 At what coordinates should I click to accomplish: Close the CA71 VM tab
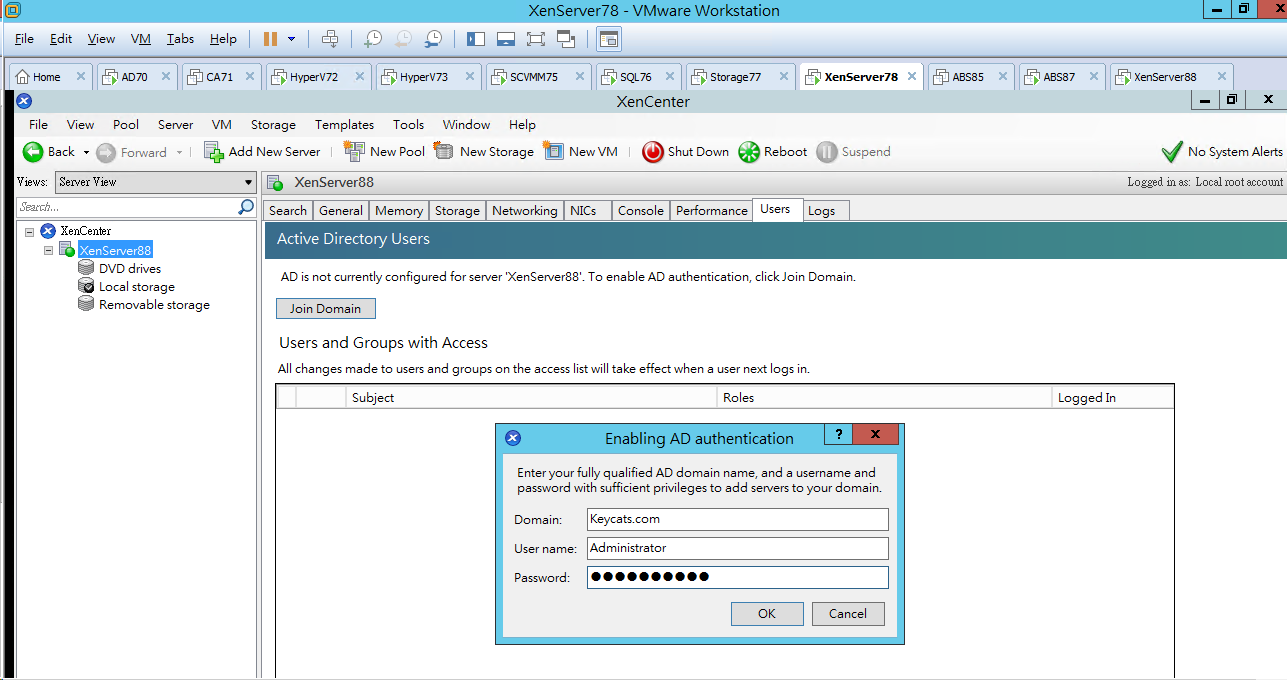click(x=250, y=76)
